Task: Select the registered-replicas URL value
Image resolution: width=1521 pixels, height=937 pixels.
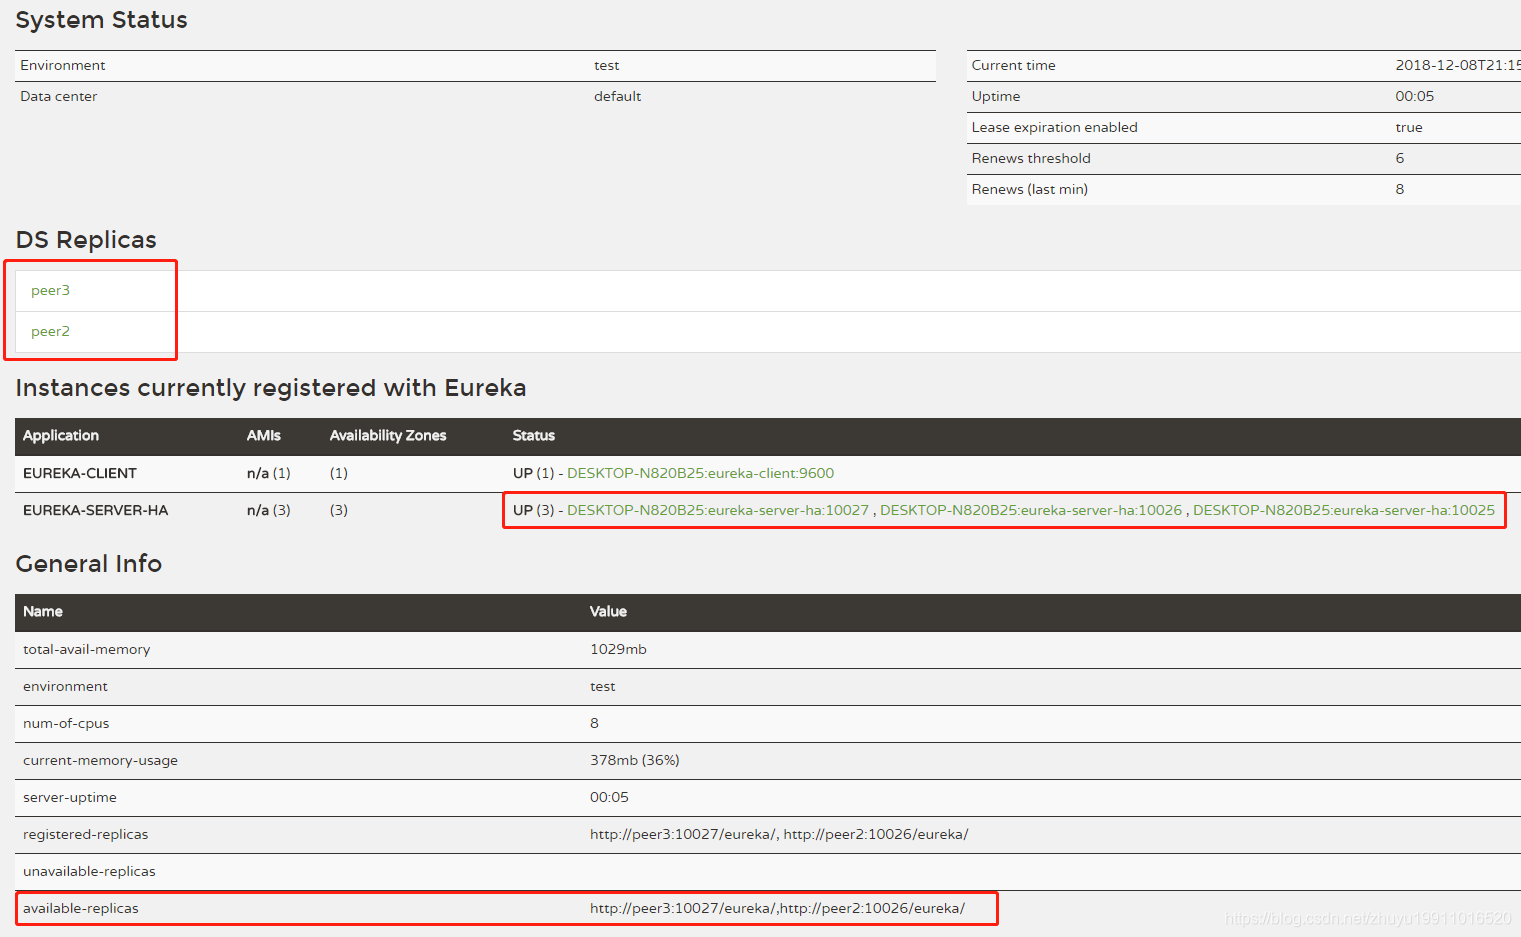Action: pos(779,834)
